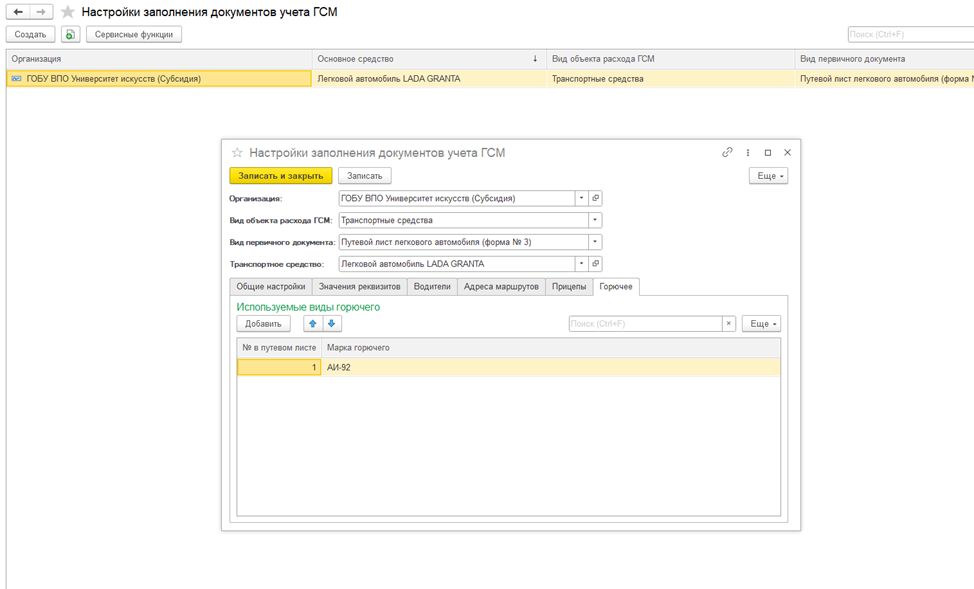
Task: Open the dialog header Еще menu
Action: [x=768, y=176]
